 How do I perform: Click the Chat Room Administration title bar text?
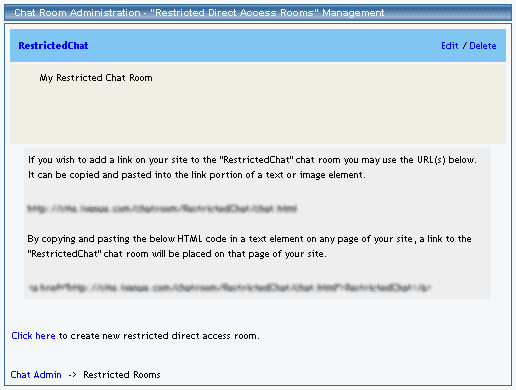[199, 13]
